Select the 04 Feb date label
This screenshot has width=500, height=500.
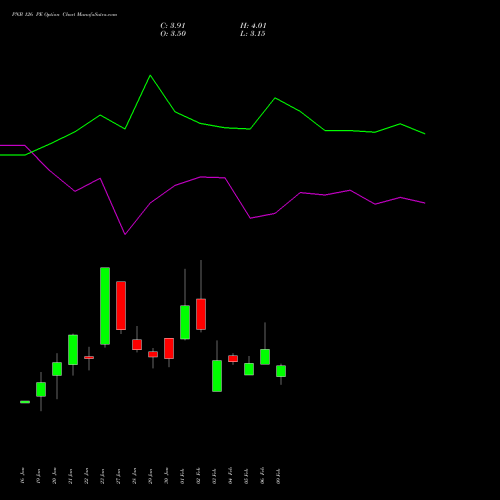coord(230,476)
